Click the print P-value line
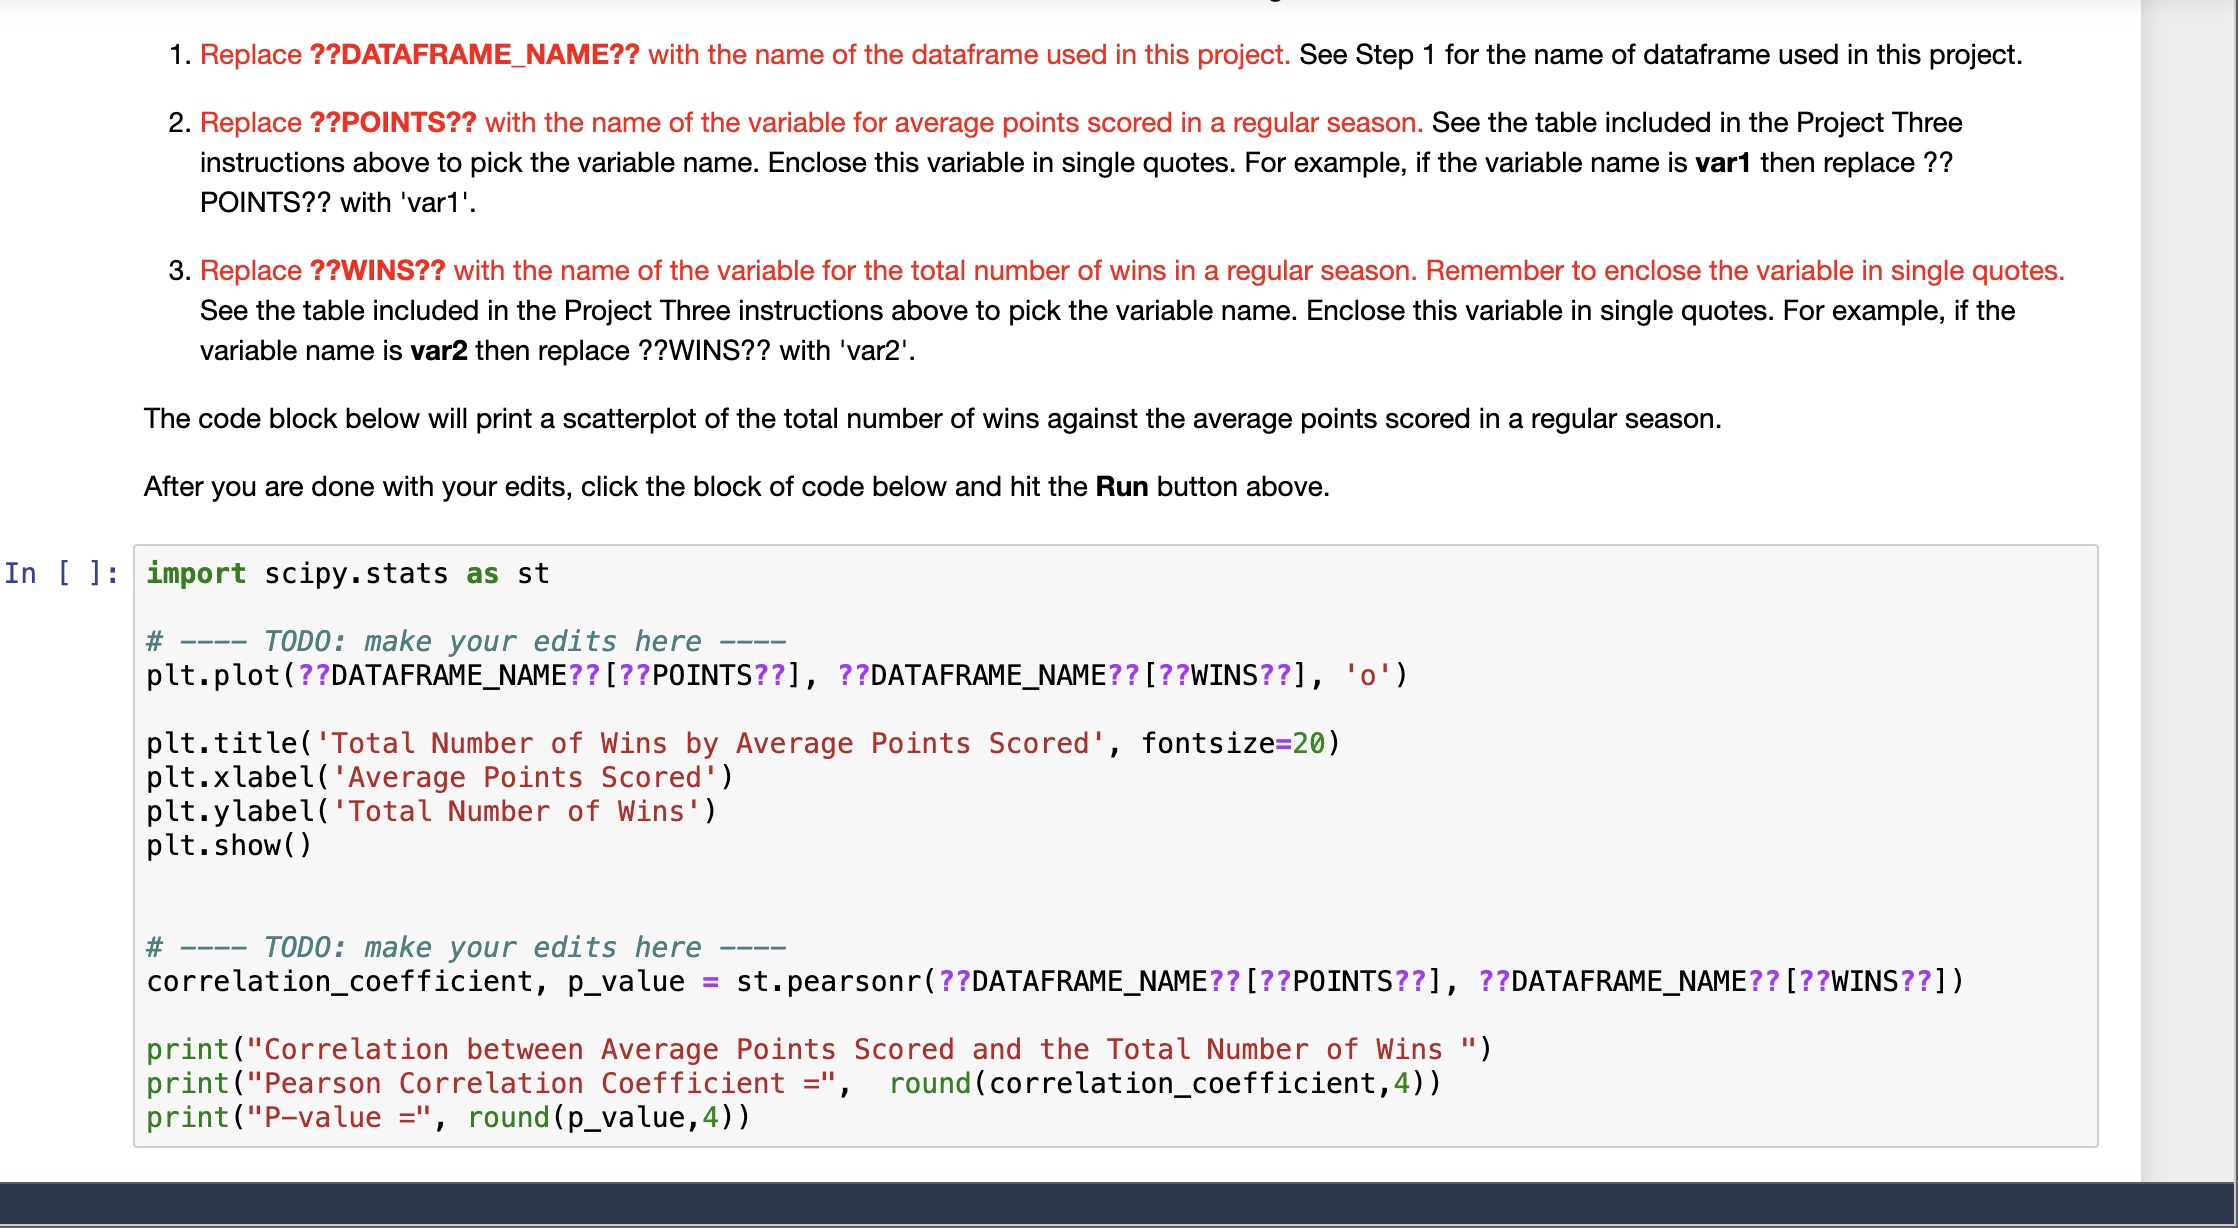2238x1228 pixels. [450, 1117]
